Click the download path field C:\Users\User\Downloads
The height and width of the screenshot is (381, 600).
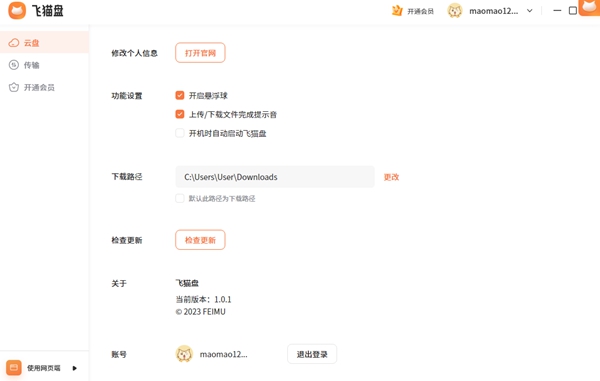(275, 177)
